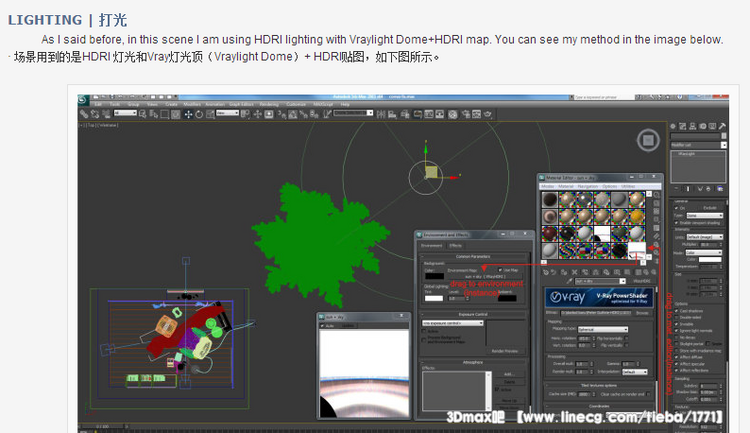Click the Select Object arrow tool

tap(143, 114)
